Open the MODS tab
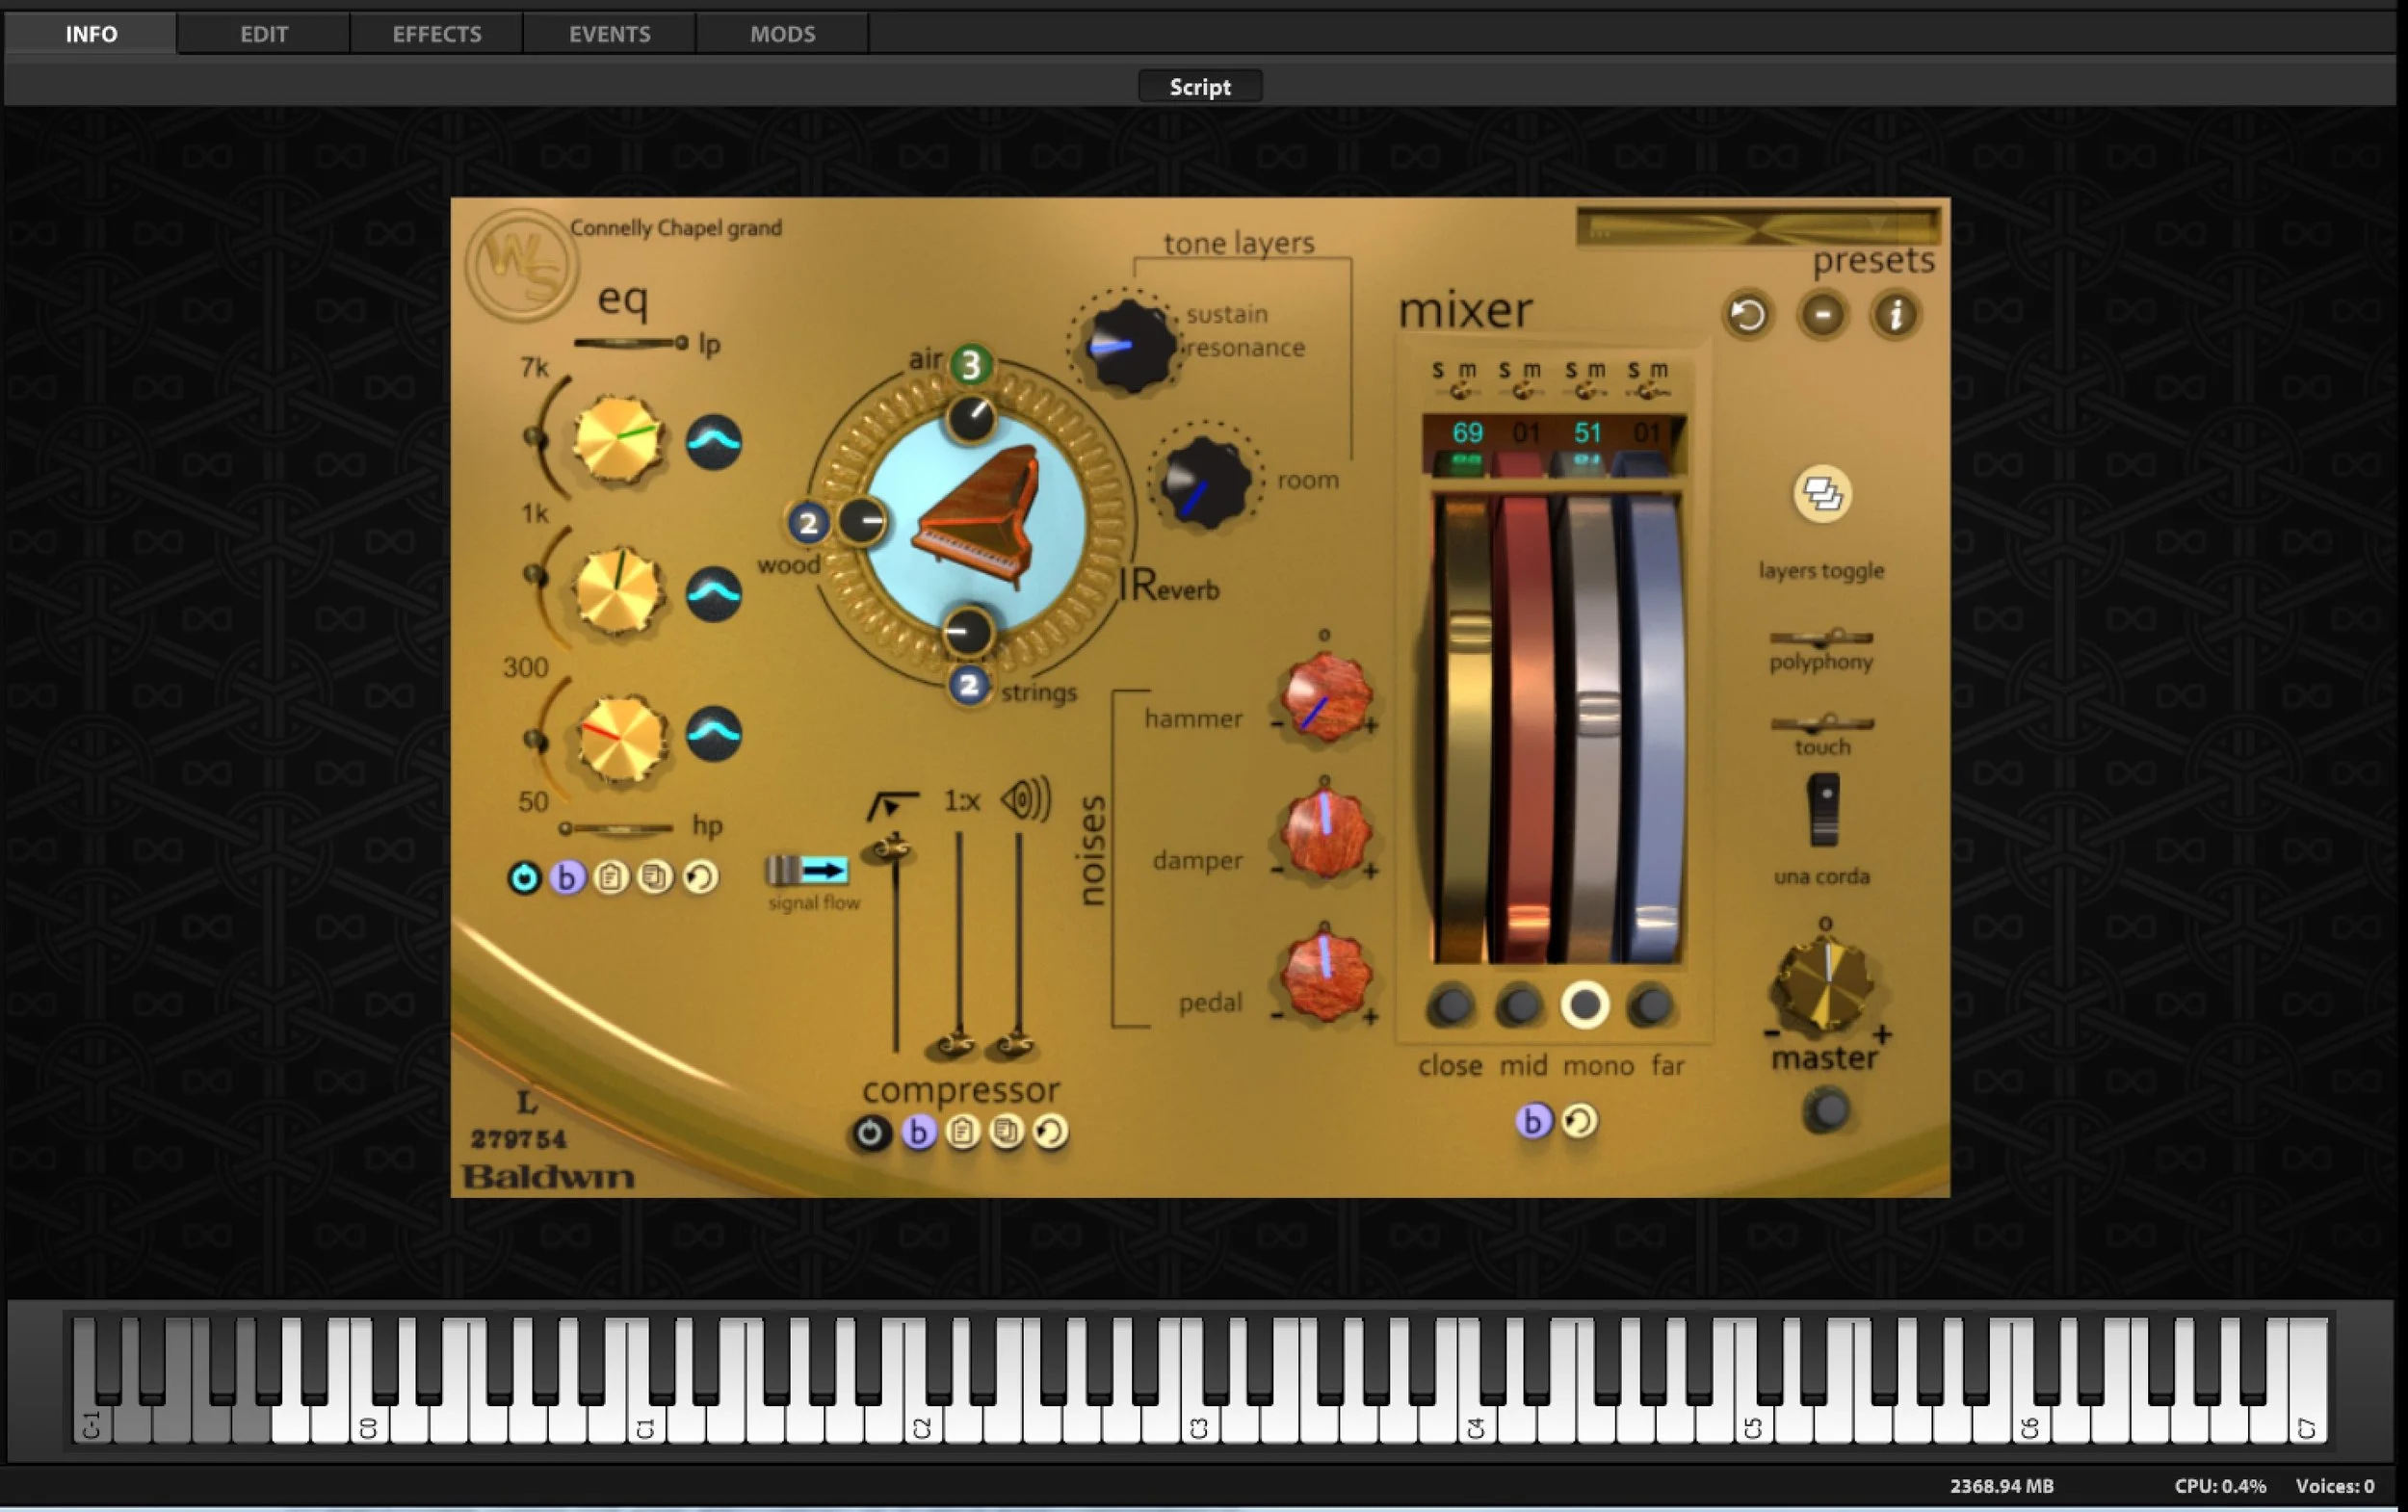2408x1512 pixels. [782, 34]
